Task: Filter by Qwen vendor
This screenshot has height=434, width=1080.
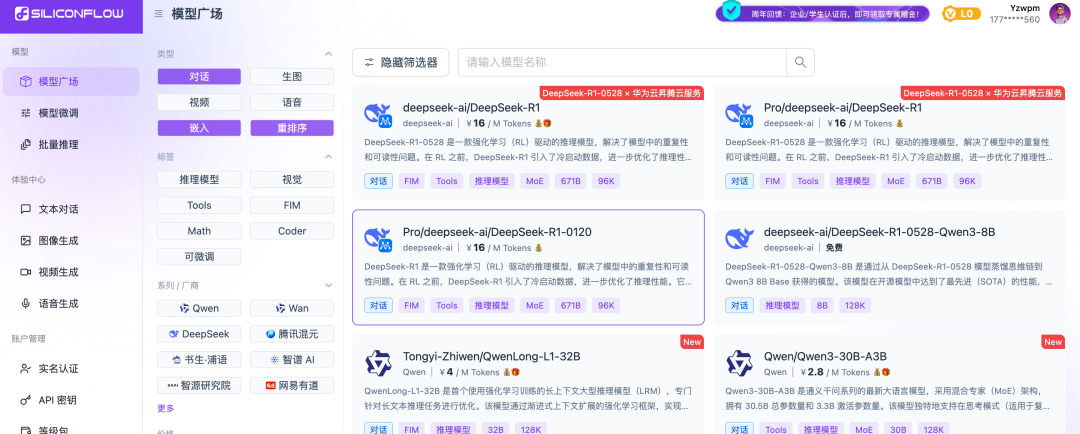Action: 199,308
